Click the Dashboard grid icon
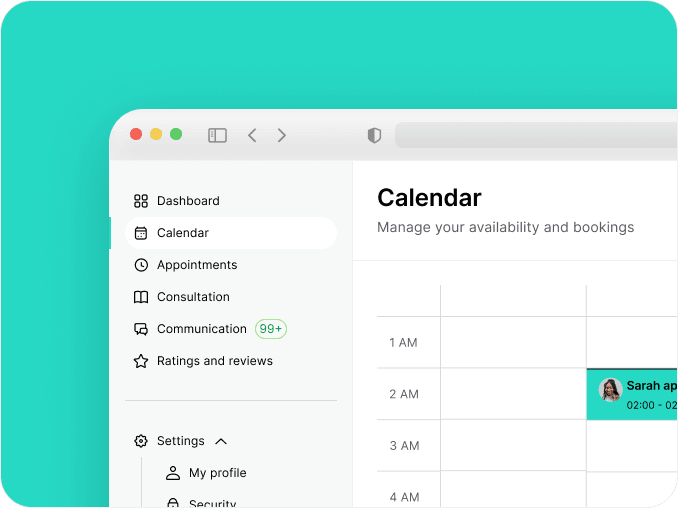Image resolution: width=678 pixels, height=508 pixels. [x=141, y=201]
